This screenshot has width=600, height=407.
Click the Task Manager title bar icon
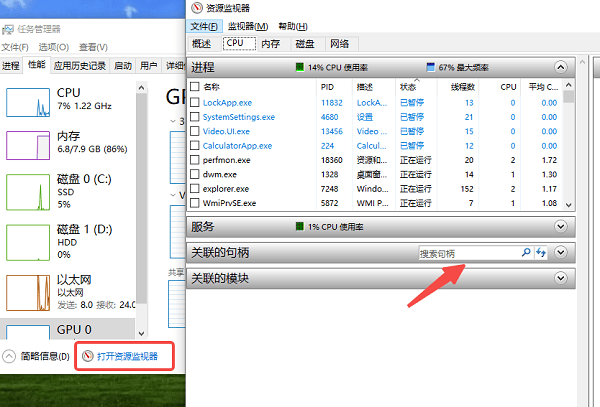click(8, 29)
